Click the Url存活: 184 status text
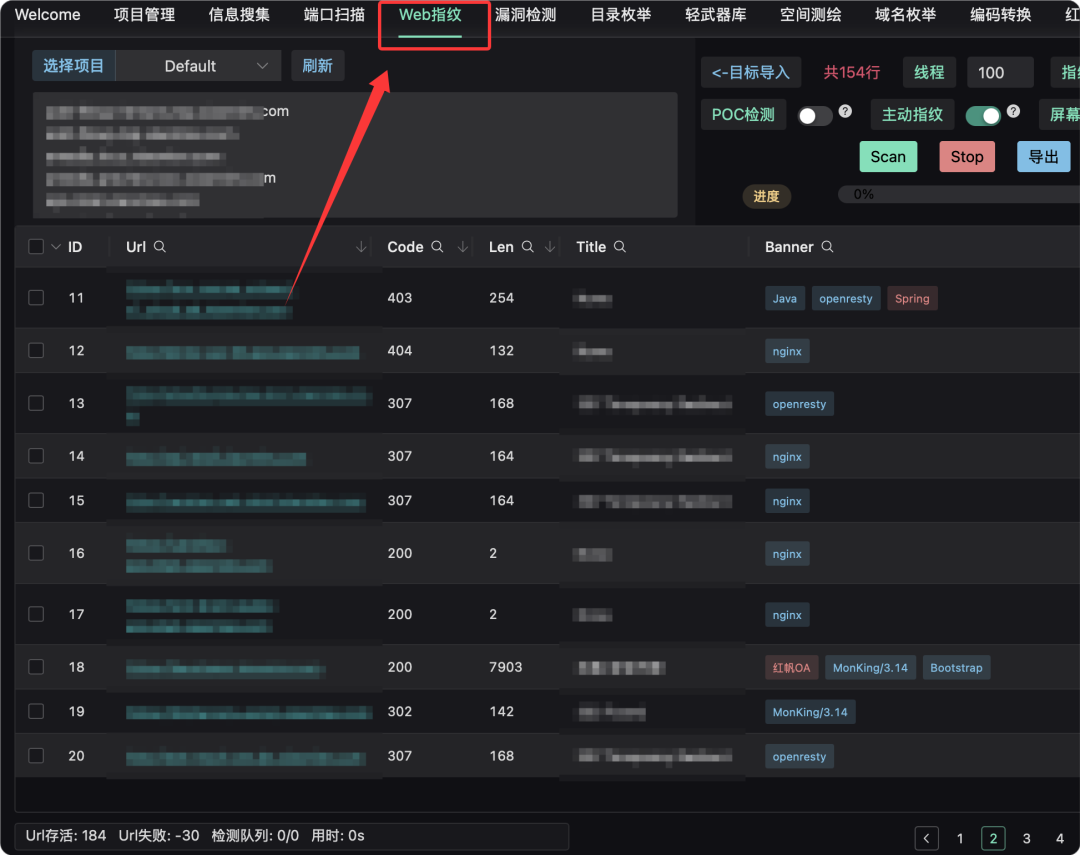This screenshot has height=855, width=1080. tap(65, 836)
